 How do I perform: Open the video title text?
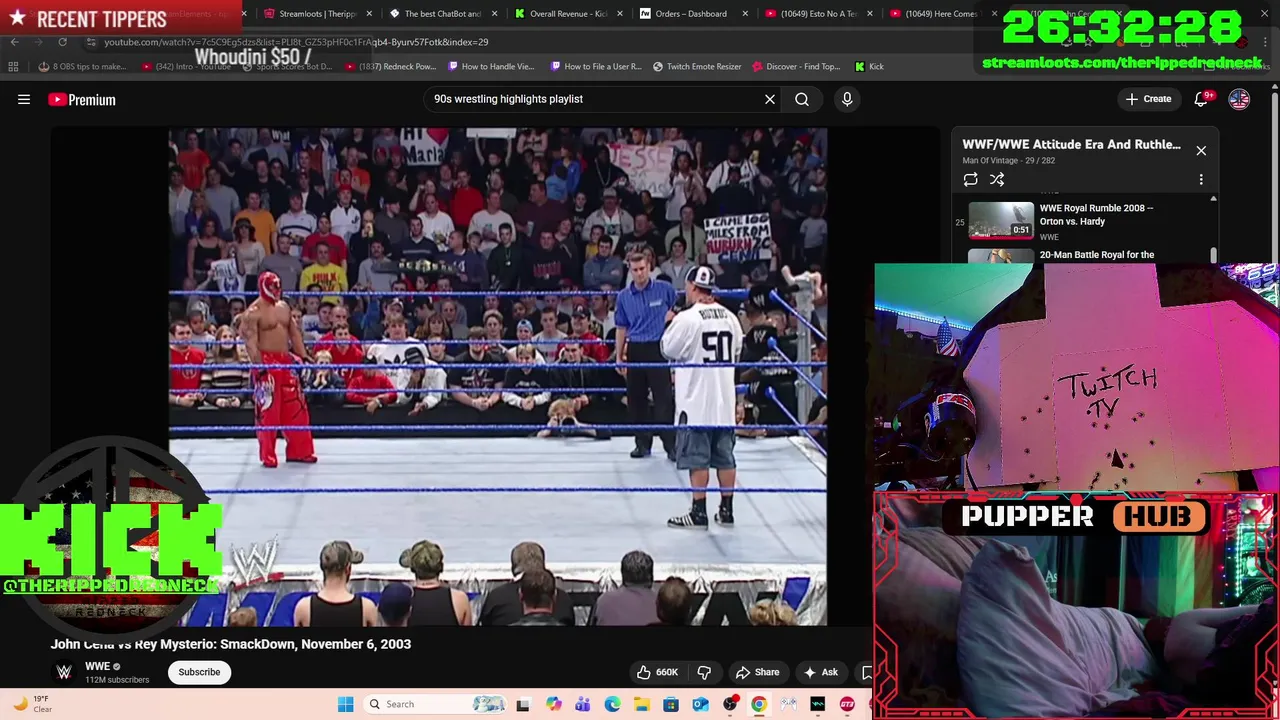231,644
